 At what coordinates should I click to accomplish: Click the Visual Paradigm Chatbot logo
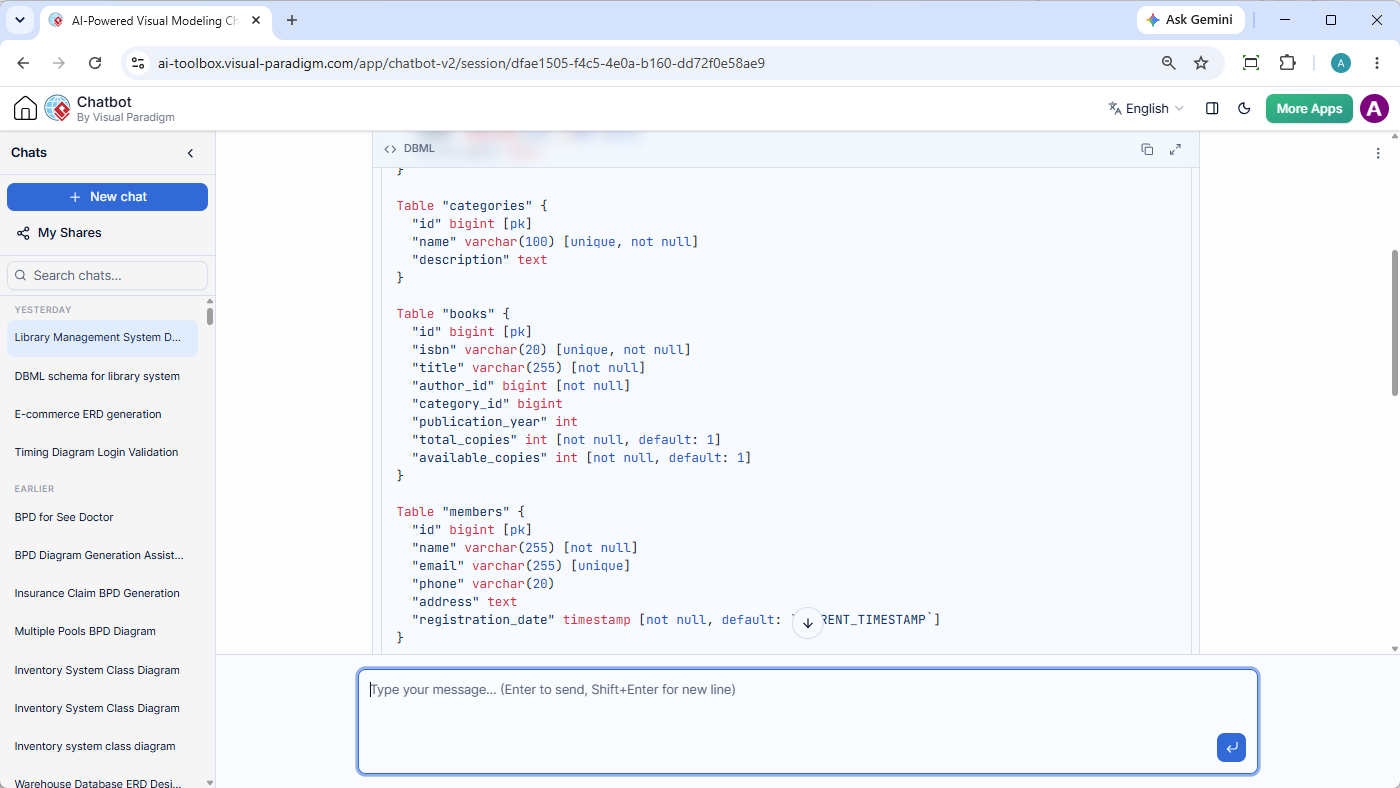click(x=58, y=109)
